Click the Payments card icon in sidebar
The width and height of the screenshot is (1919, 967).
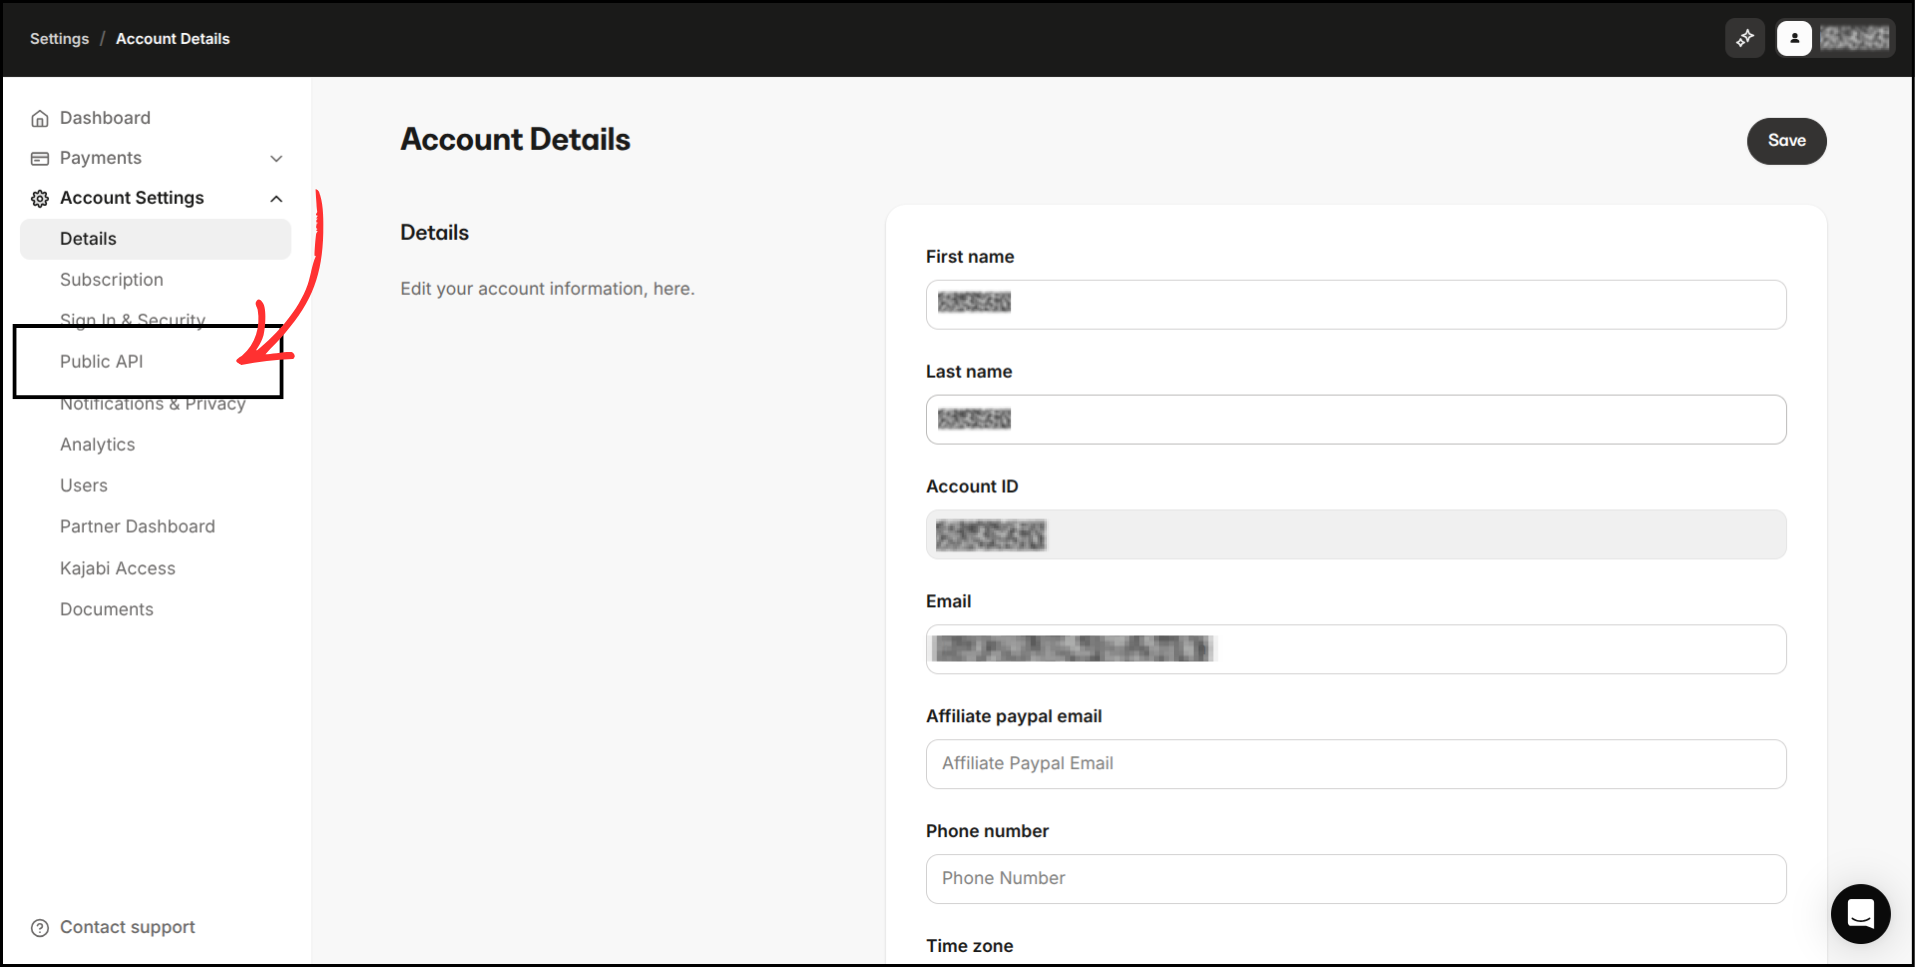click(39, 157)
